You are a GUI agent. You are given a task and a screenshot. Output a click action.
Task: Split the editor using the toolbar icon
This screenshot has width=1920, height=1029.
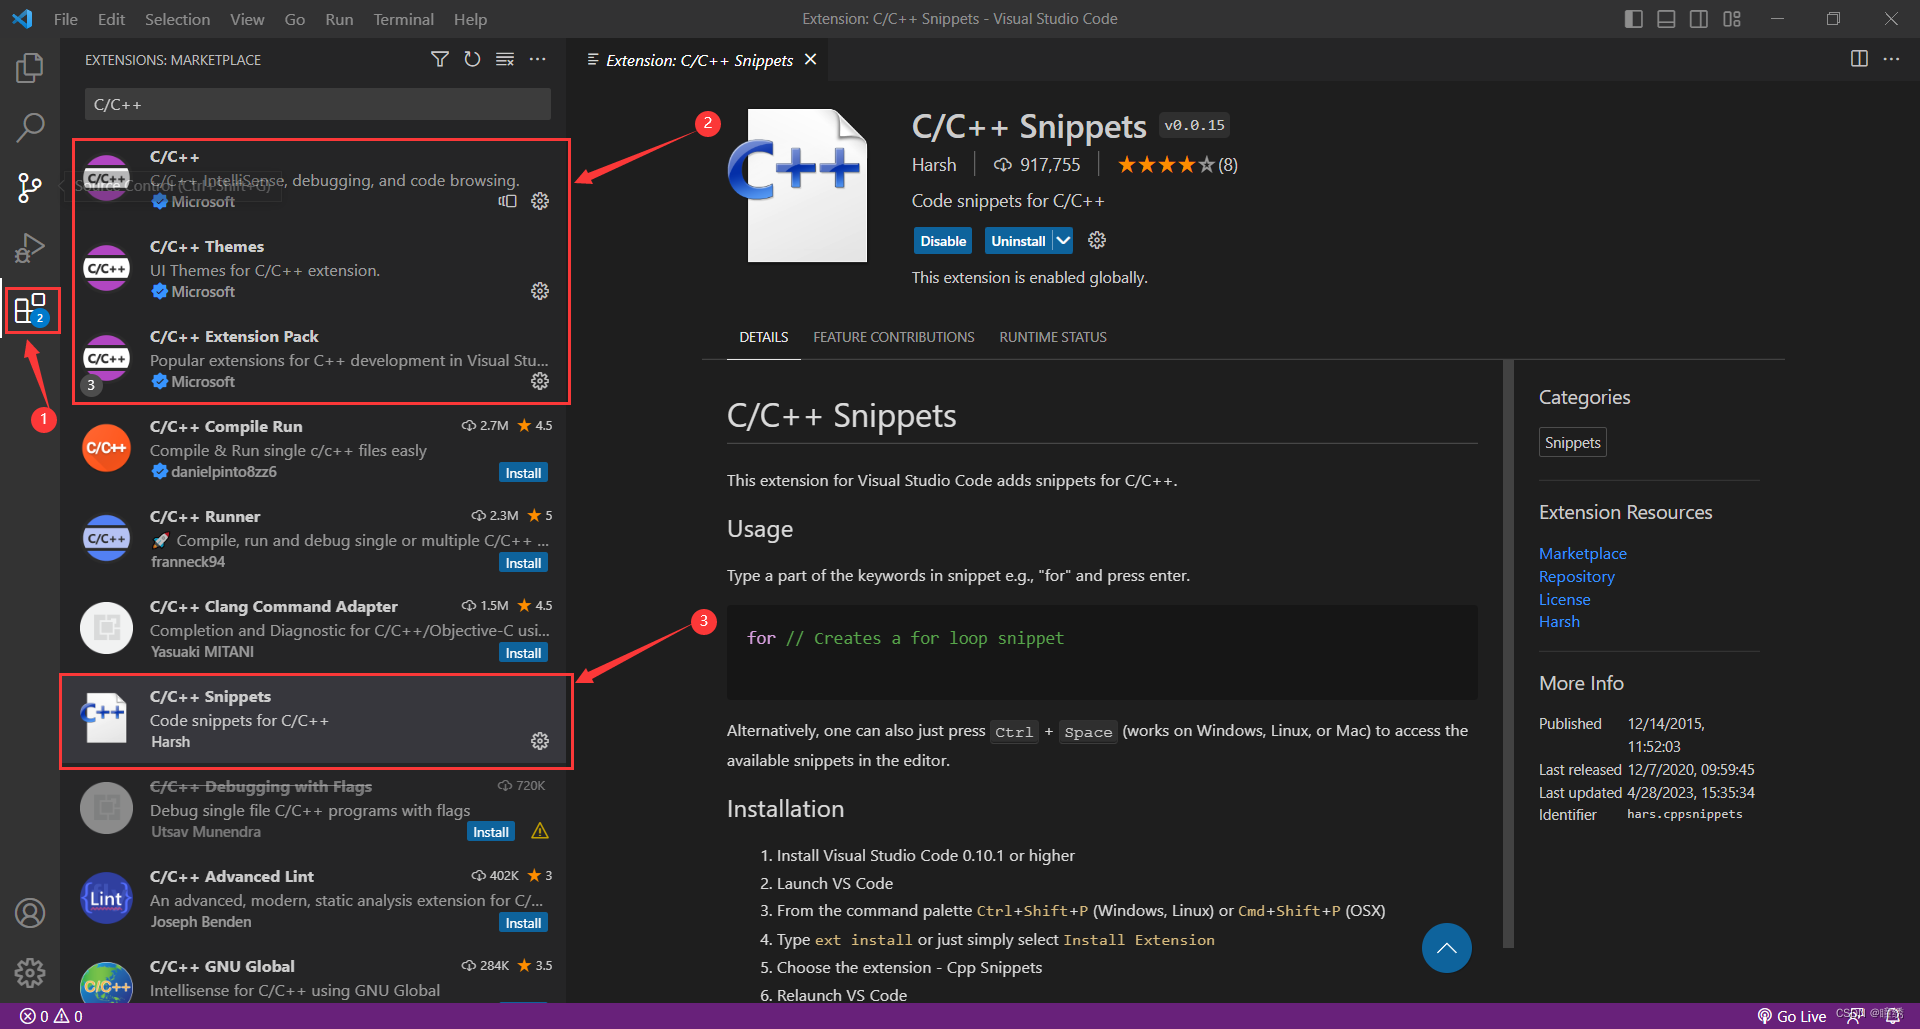coord(1859,59)
